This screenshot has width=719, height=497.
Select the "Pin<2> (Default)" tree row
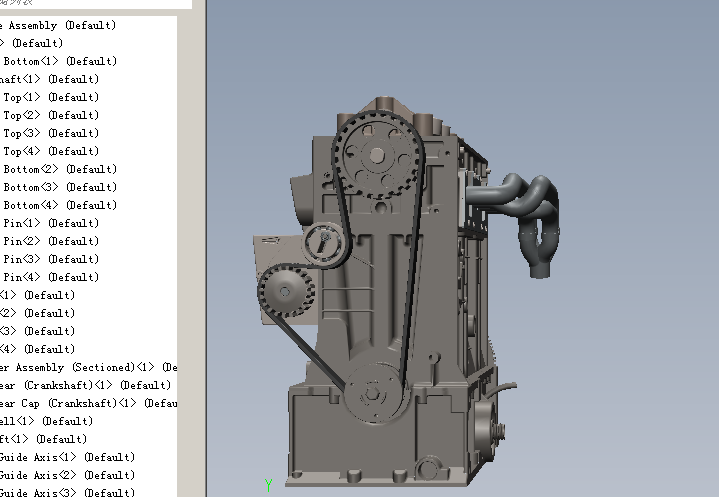50,241
